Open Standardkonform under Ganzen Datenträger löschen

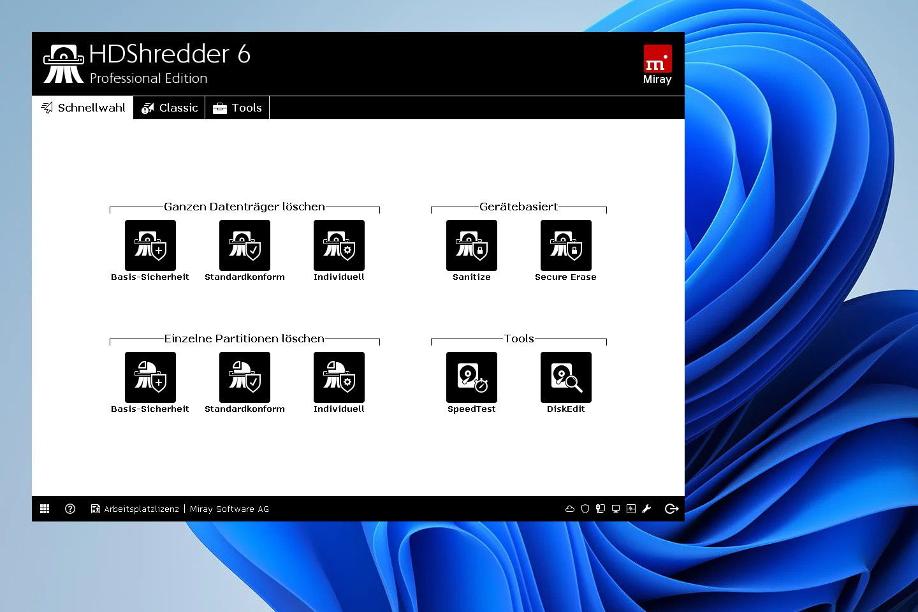tap(245, 245)
